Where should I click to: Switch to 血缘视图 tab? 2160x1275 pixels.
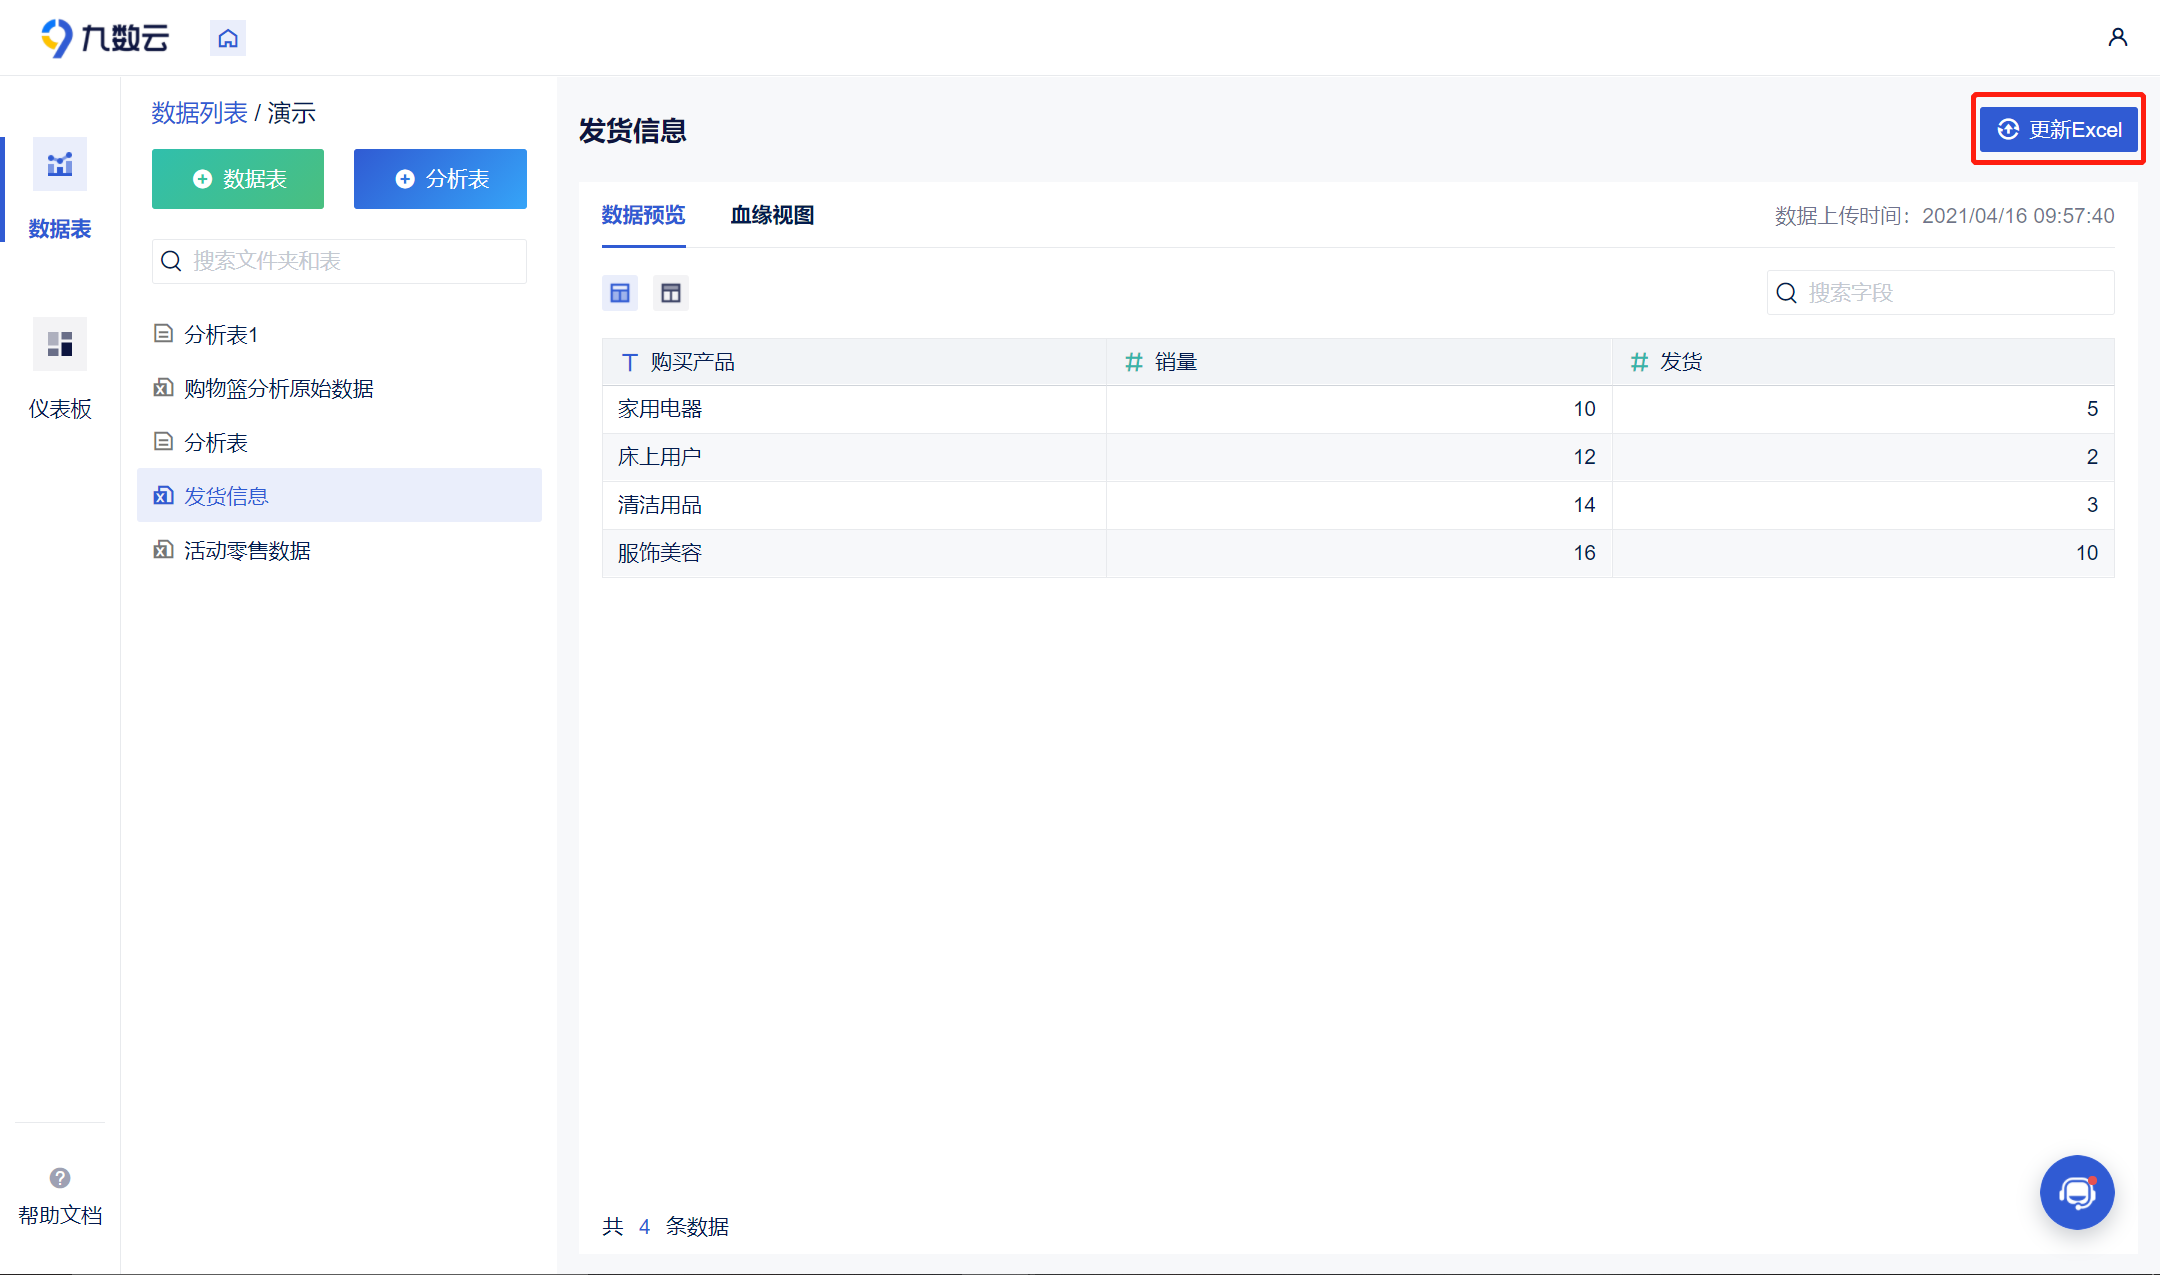point(772,215)
